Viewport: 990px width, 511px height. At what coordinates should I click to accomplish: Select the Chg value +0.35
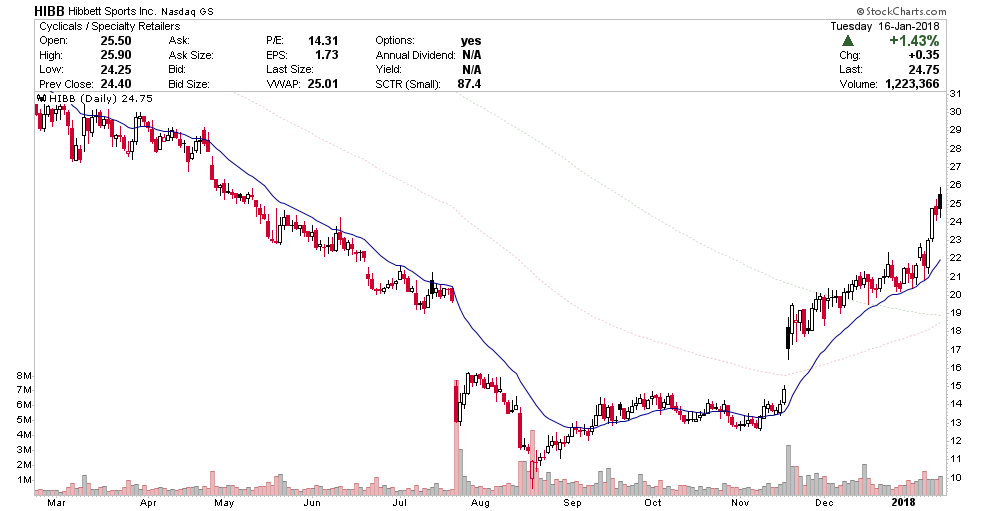(924, 56)
